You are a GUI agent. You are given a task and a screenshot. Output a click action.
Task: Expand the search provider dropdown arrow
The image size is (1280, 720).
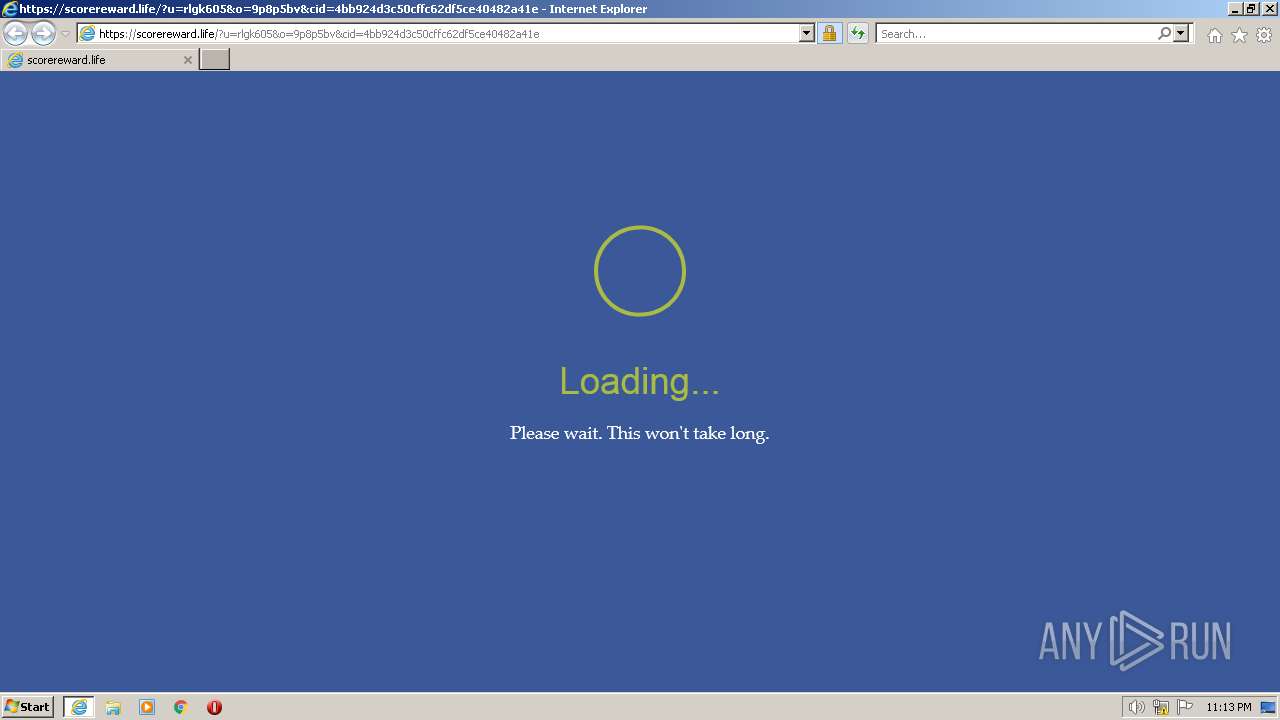coord(1181,33)
